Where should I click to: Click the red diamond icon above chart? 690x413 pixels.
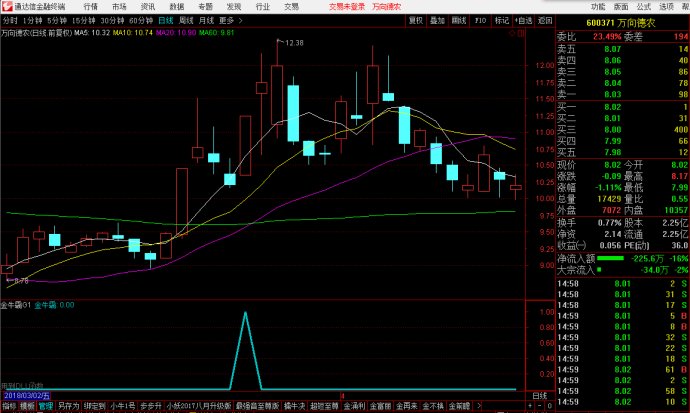(512, 33)
